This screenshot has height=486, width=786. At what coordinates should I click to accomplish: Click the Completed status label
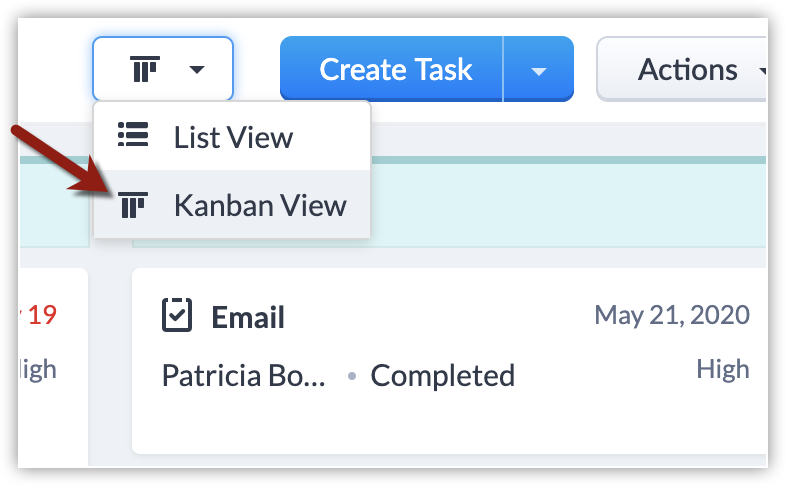point(442,376)
